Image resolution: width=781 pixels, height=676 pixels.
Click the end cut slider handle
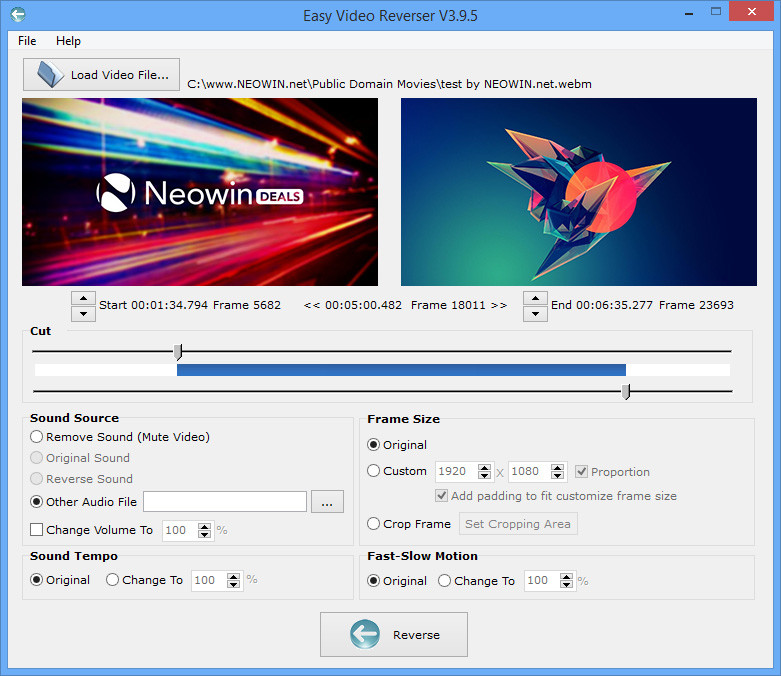click(626, 392)
